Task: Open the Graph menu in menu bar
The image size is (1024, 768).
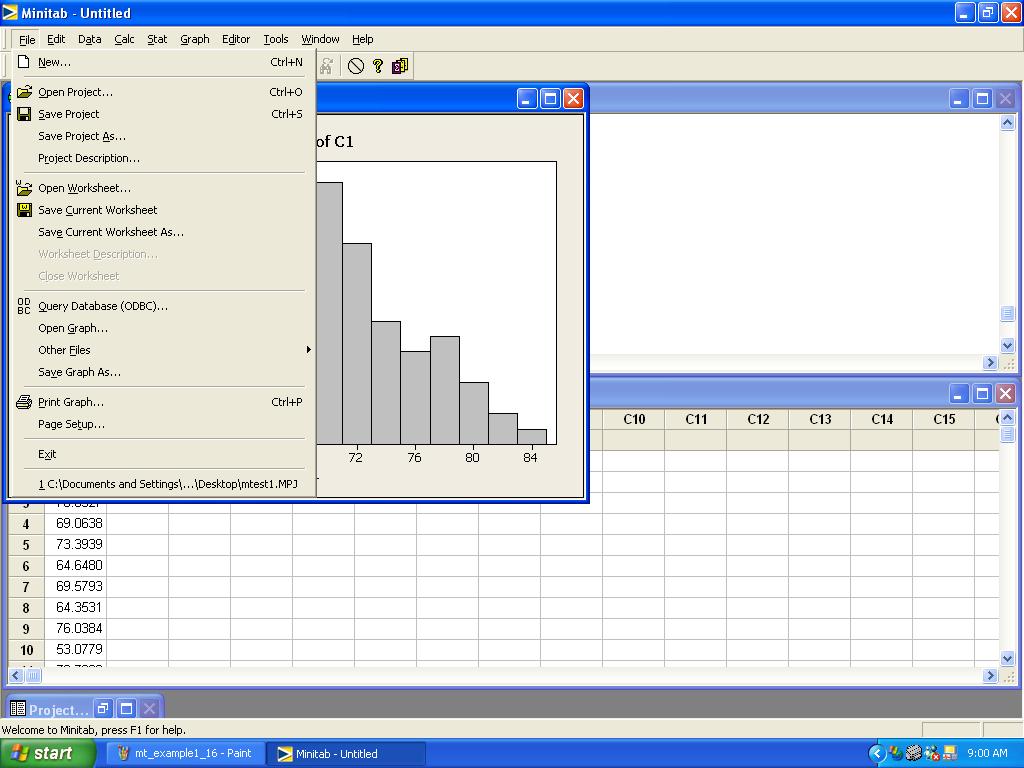Action: tap(195, 39)
